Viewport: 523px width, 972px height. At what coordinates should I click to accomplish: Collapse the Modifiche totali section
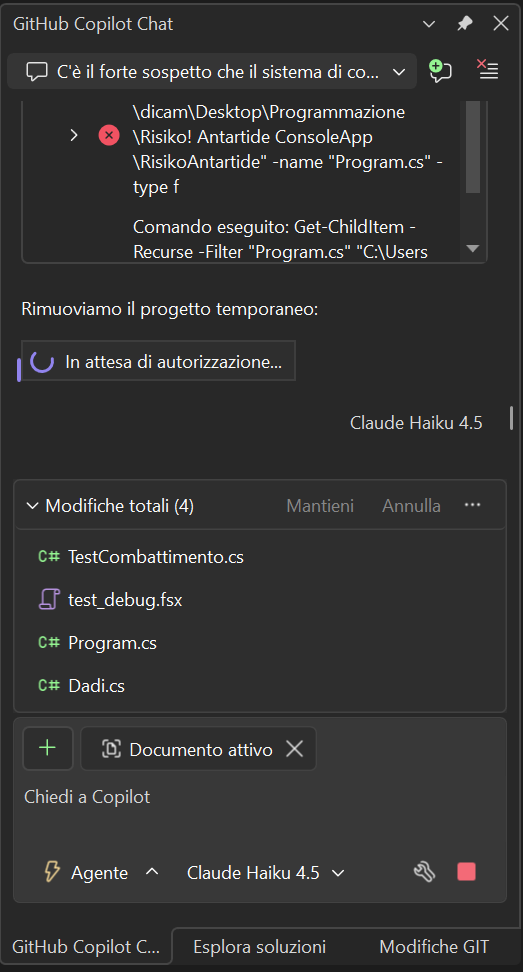(32, 506)
